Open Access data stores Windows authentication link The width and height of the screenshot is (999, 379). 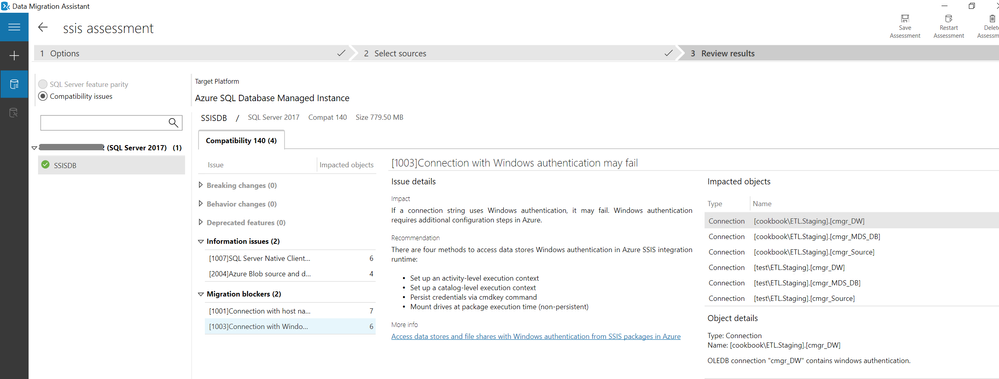tap(535, 336)
